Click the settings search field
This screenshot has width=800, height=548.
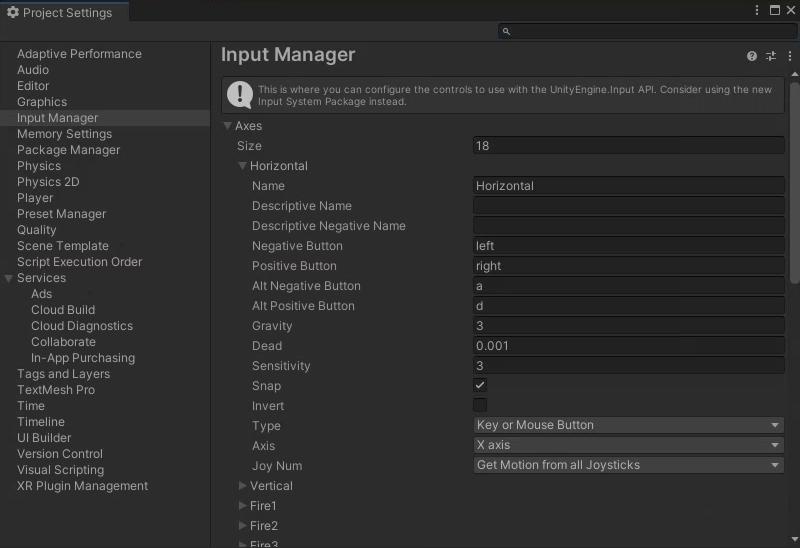tap(647, 32)
